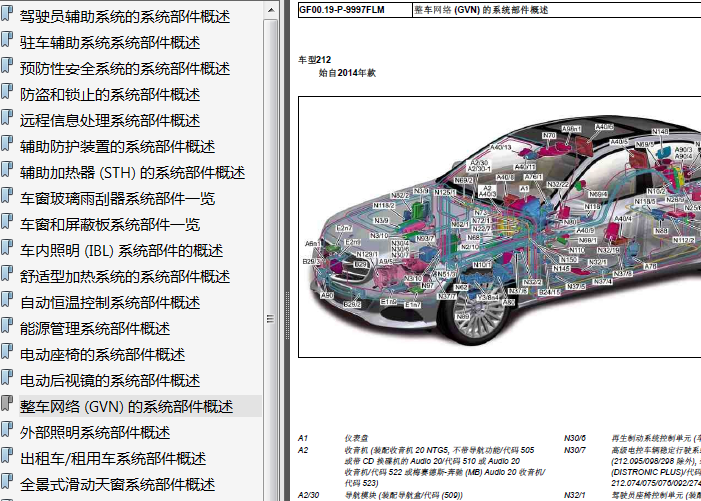
Task: Click bookmark icon beside 电动座椅的系统部件概述
Action: [x=7, y=351]
